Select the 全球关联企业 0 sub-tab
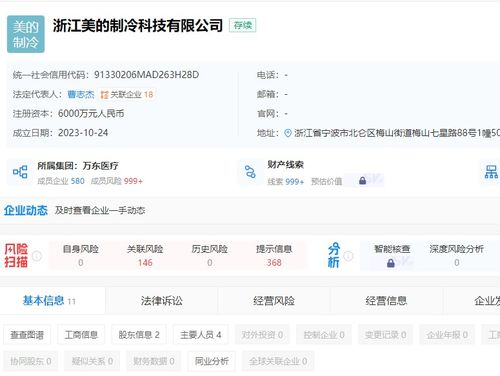The width and height of the screenshot is (500, 376). pos(278,361)
